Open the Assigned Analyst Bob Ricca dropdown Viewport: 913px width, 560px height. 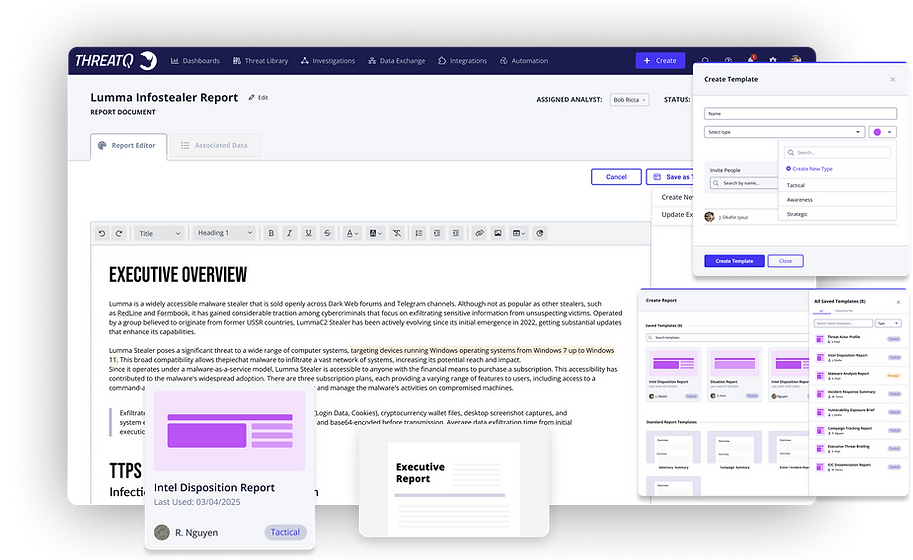(629, 100)
